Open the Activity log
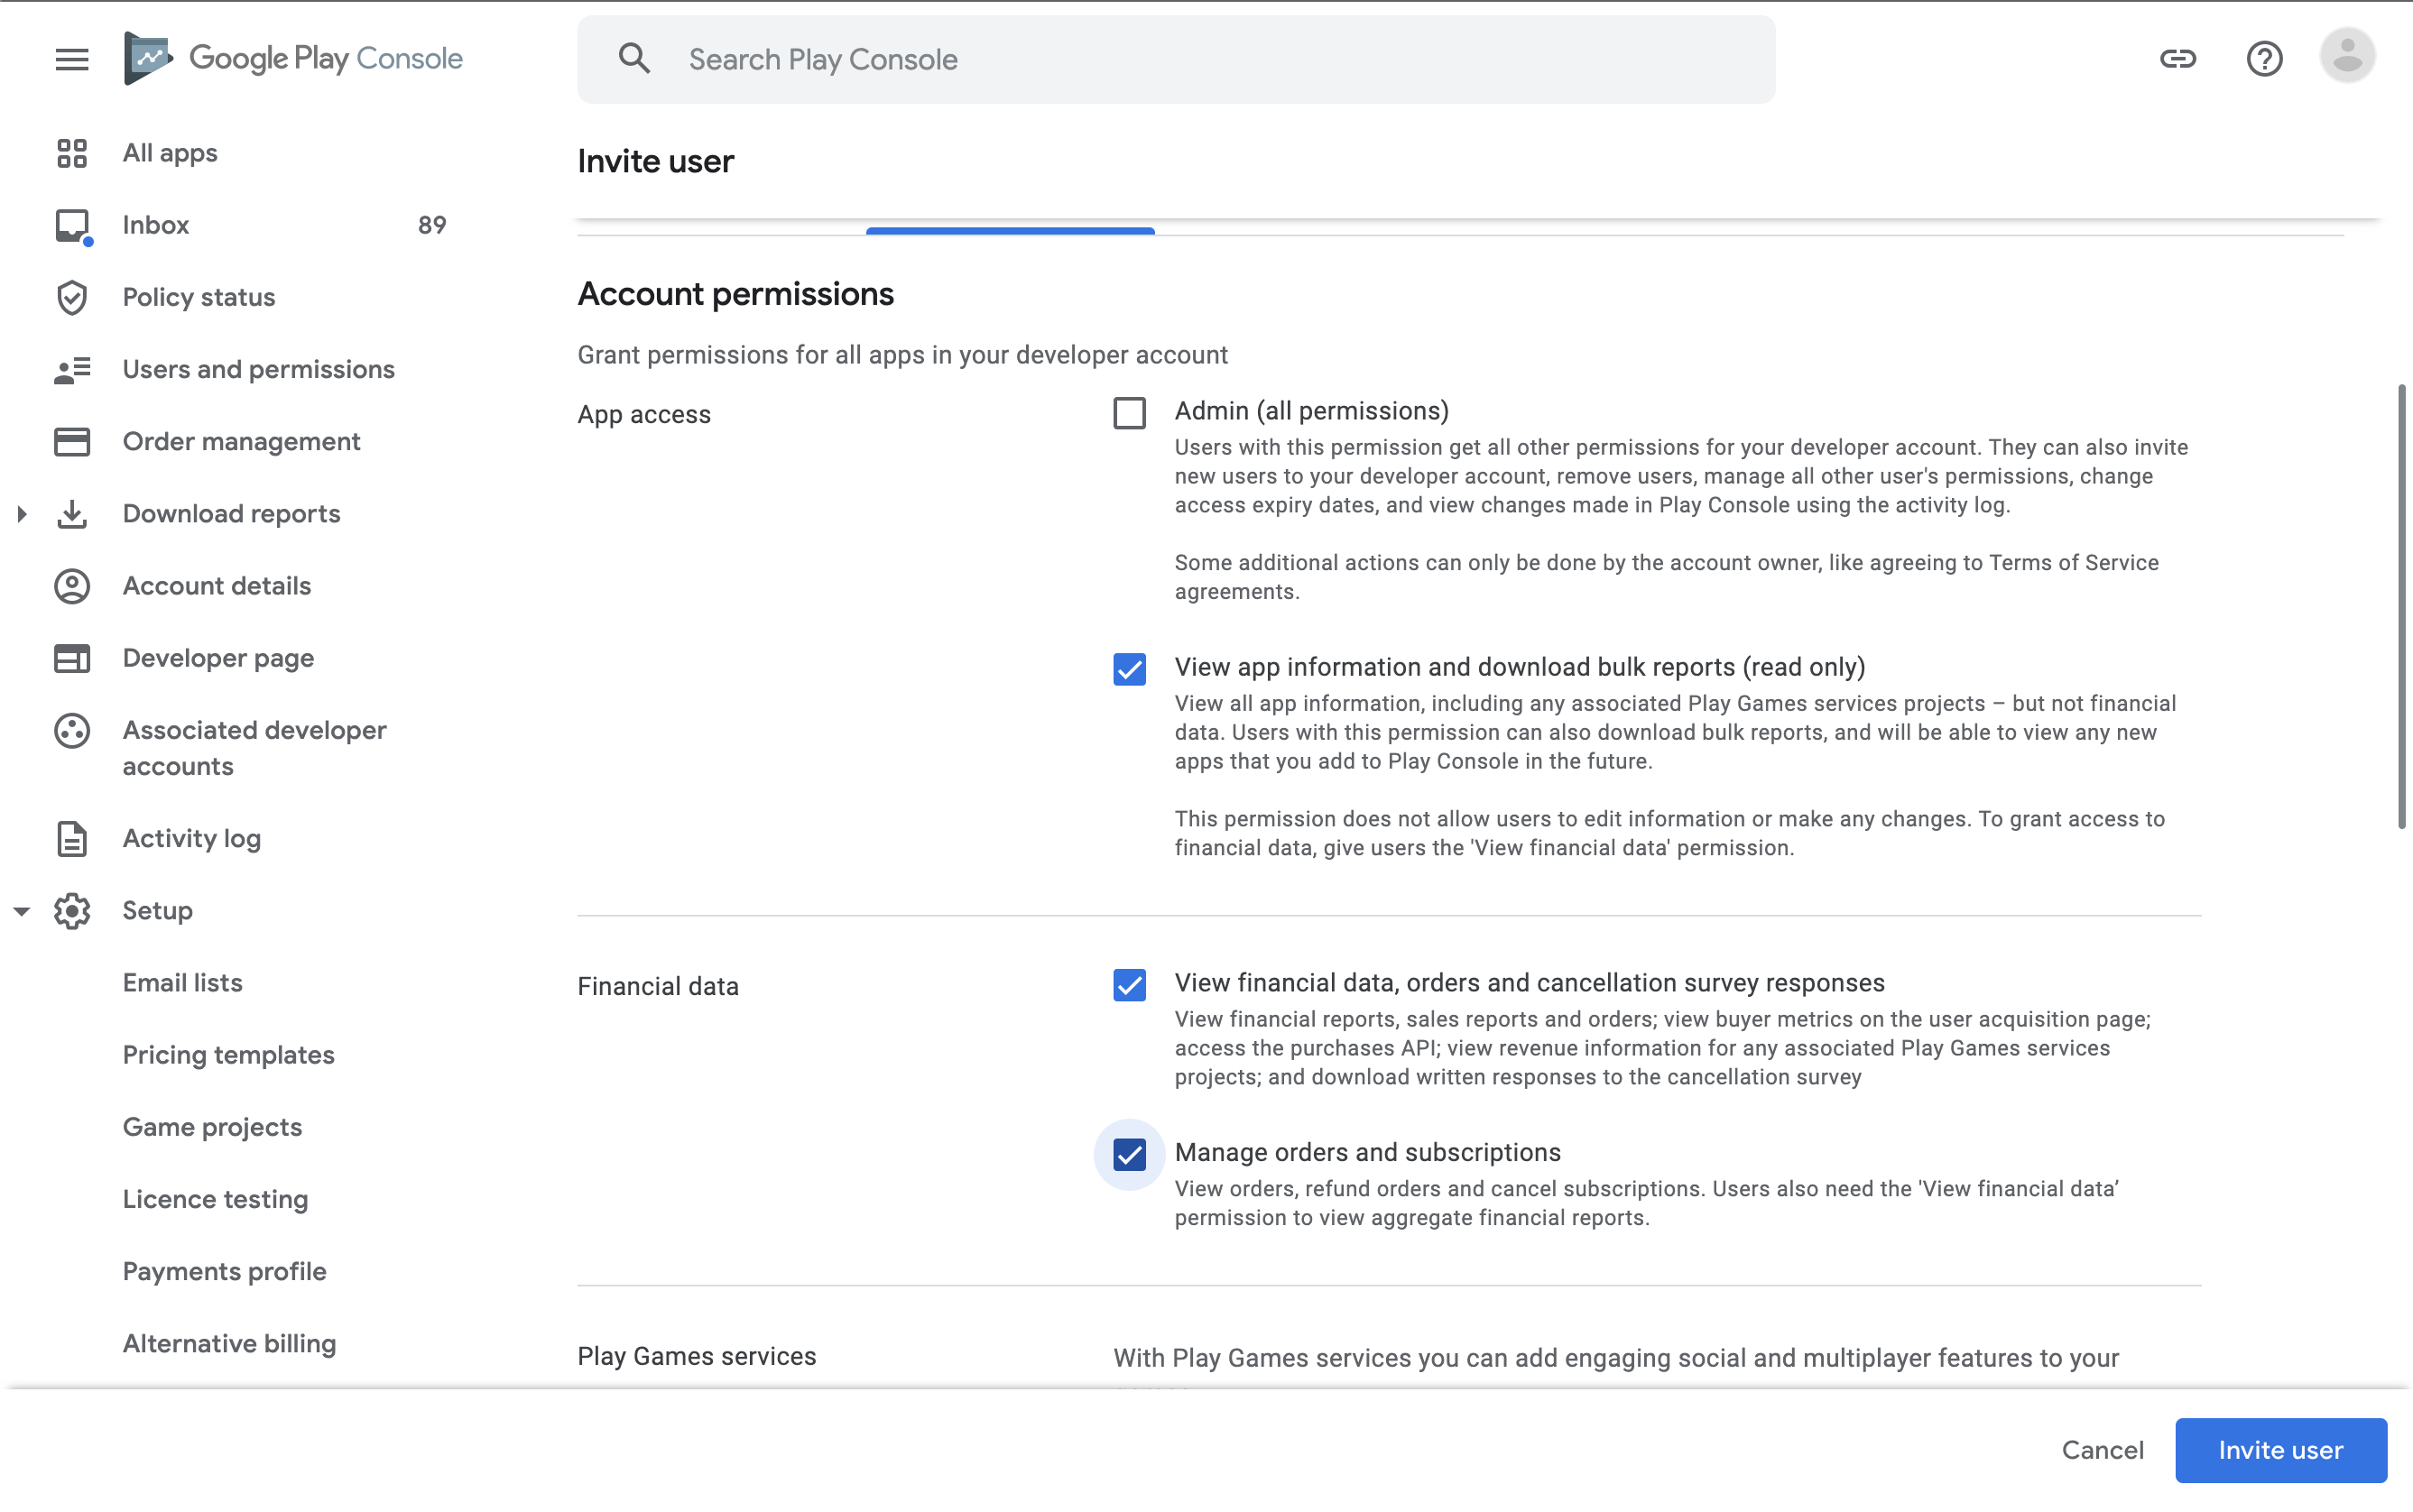Screen dimensions: 2413x1512 191,840
